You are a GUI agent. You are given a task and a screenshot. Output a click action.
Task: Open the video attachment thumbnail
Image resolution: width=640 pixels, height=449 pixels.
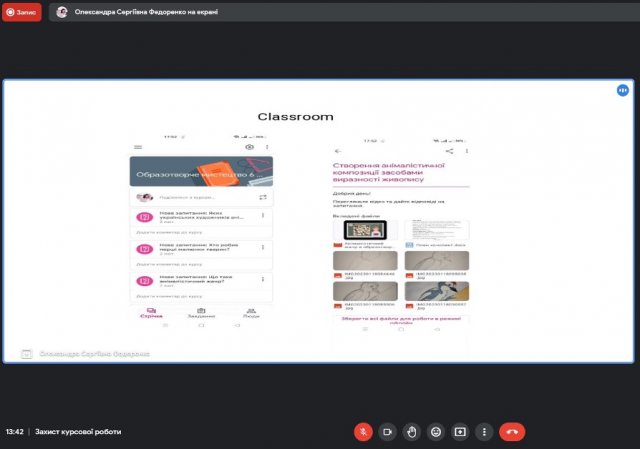point(365,230)
